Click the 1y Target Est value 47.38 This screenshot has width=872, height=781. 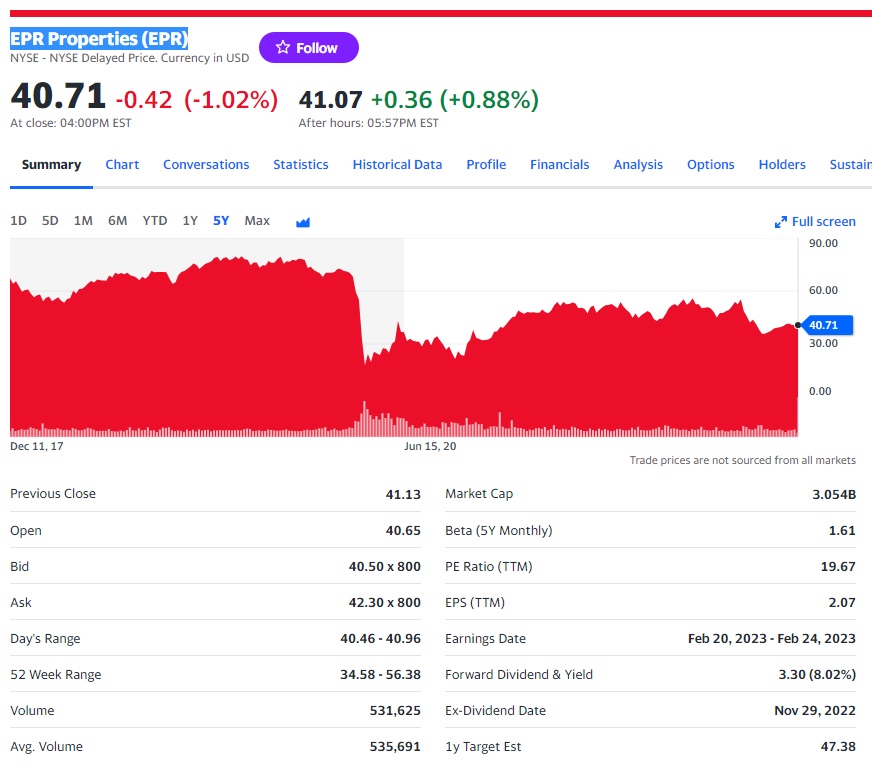pos(838,747)
